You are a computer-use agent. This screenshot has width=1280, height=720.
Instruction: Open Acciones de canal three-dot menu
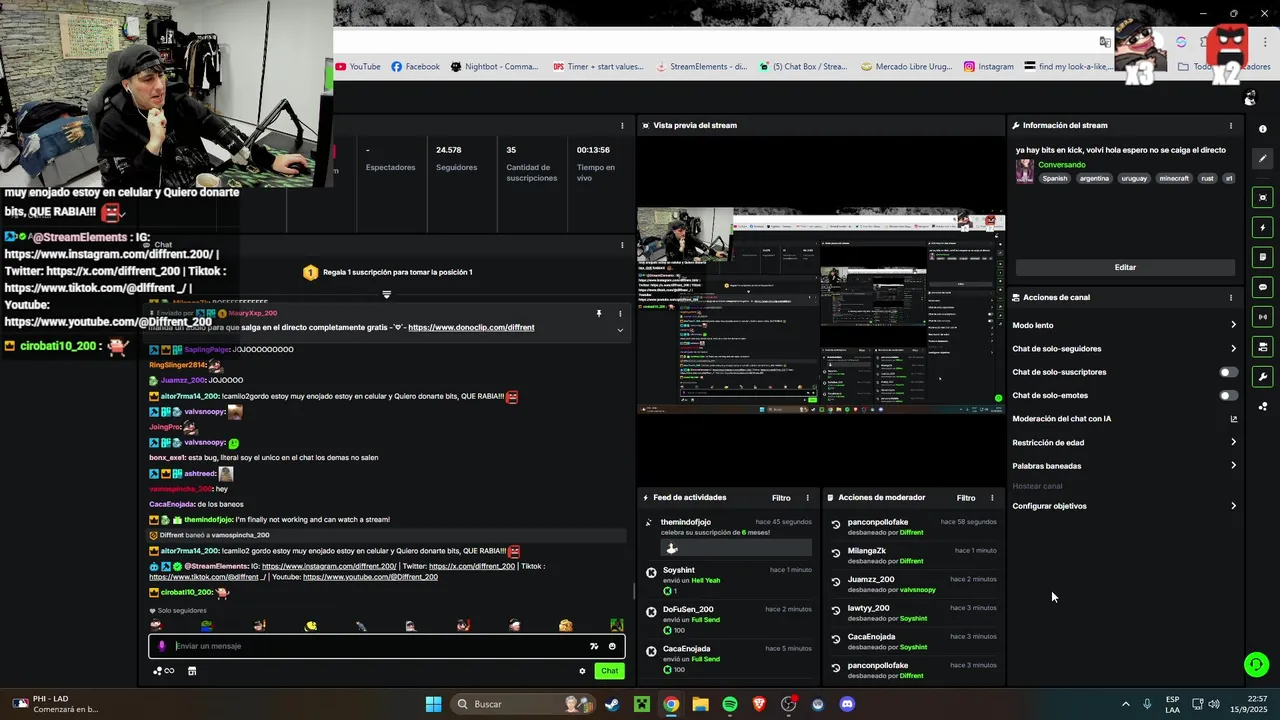coord(1231,297)
